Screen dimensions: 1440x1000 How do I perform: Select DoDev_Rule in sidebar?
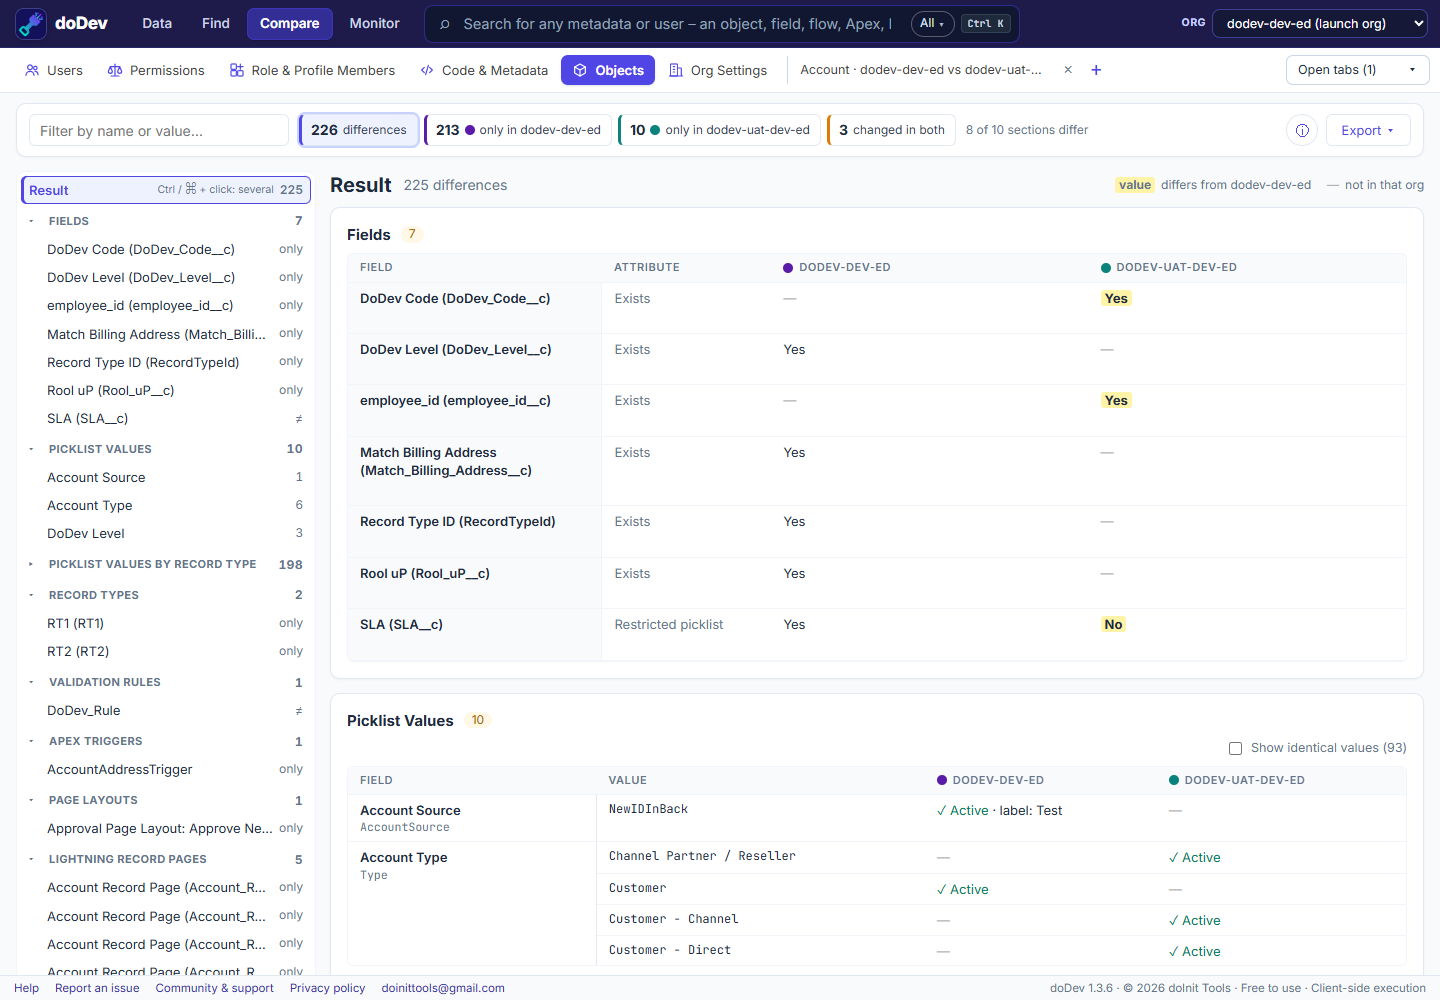[x=166, y=711]
